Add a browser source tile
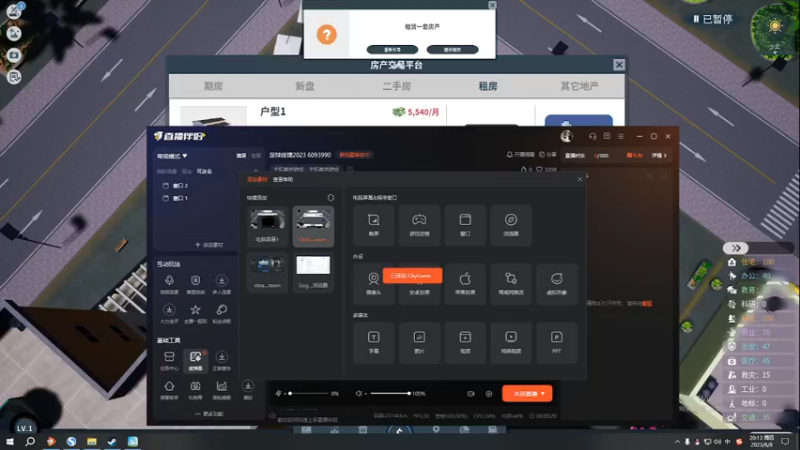The width and height of the screenshot is (800, 450). coord(511,225)
